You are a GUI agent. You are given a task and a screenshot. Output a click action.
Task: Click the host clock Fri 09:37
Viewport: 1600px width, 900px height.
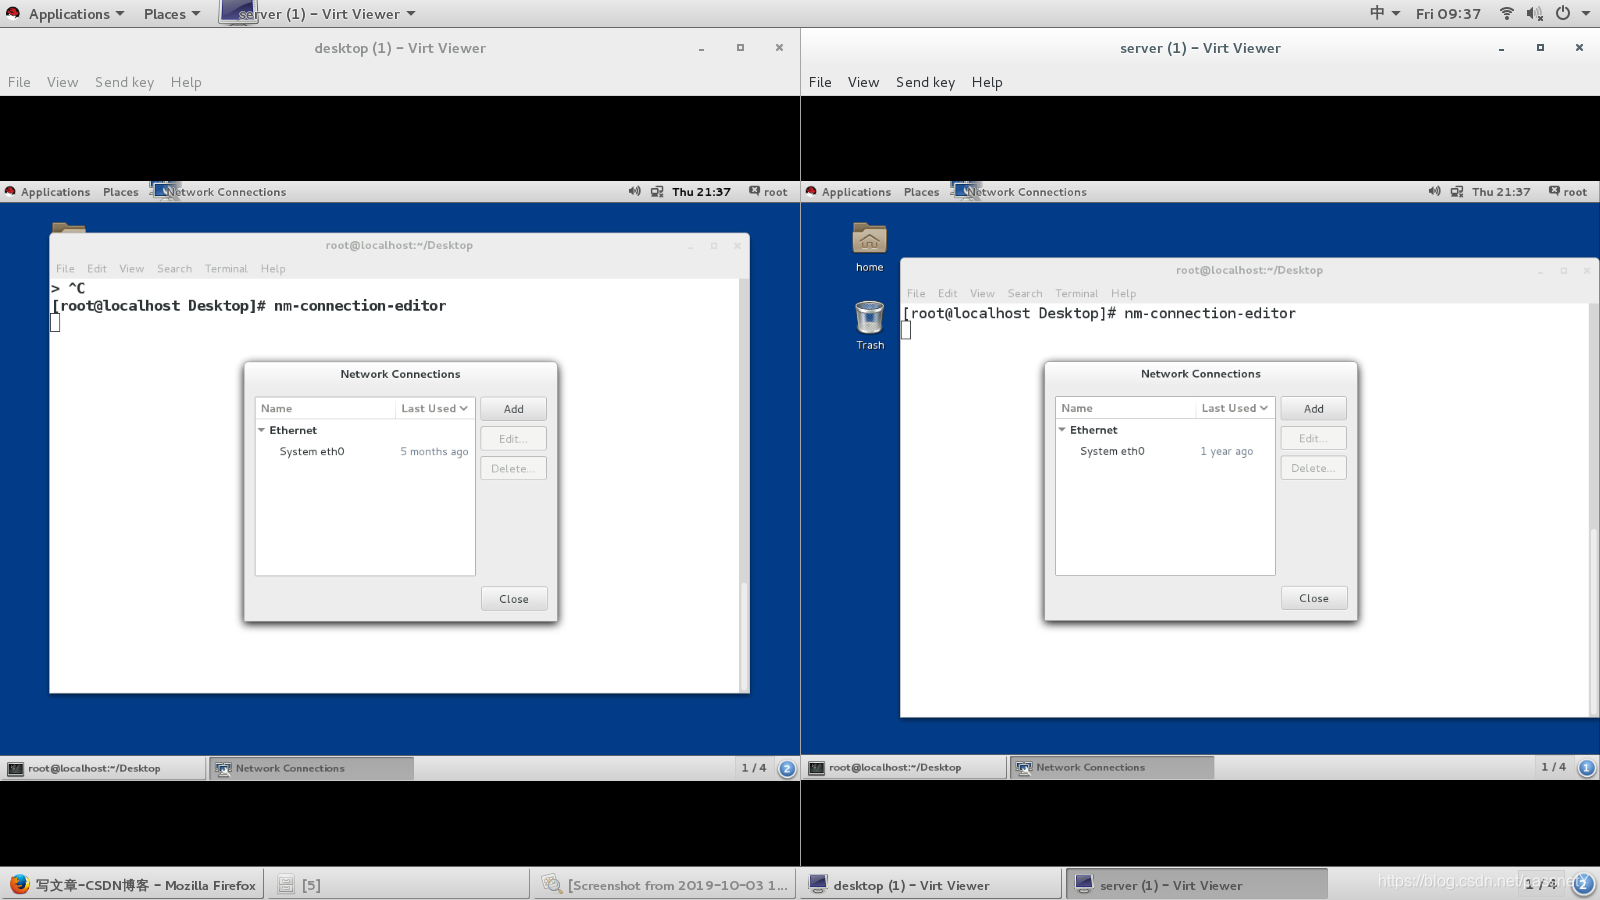click(1448, 14)
